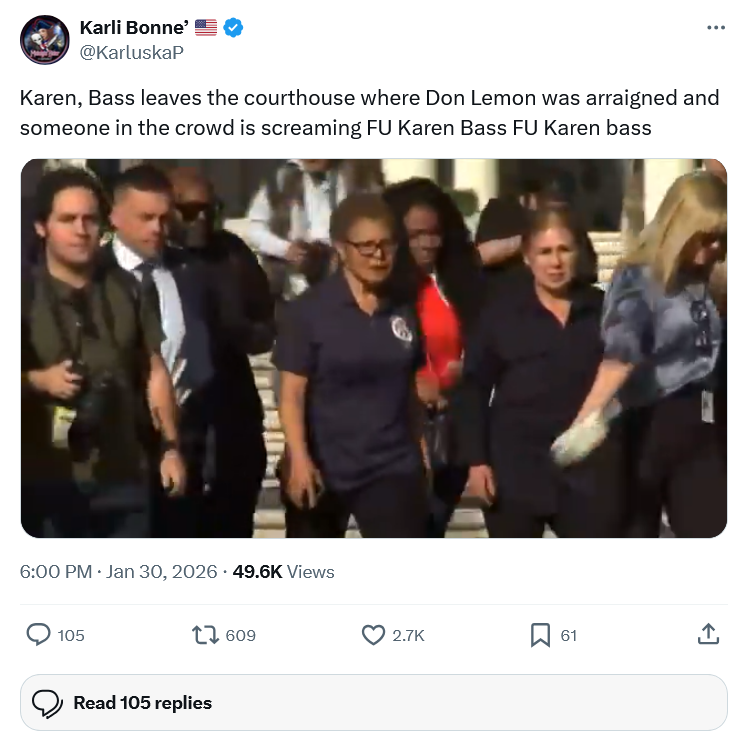This screenshot has width=747, height=741.
Task: Click the 49.6K Views count
Action: [283, 571]
